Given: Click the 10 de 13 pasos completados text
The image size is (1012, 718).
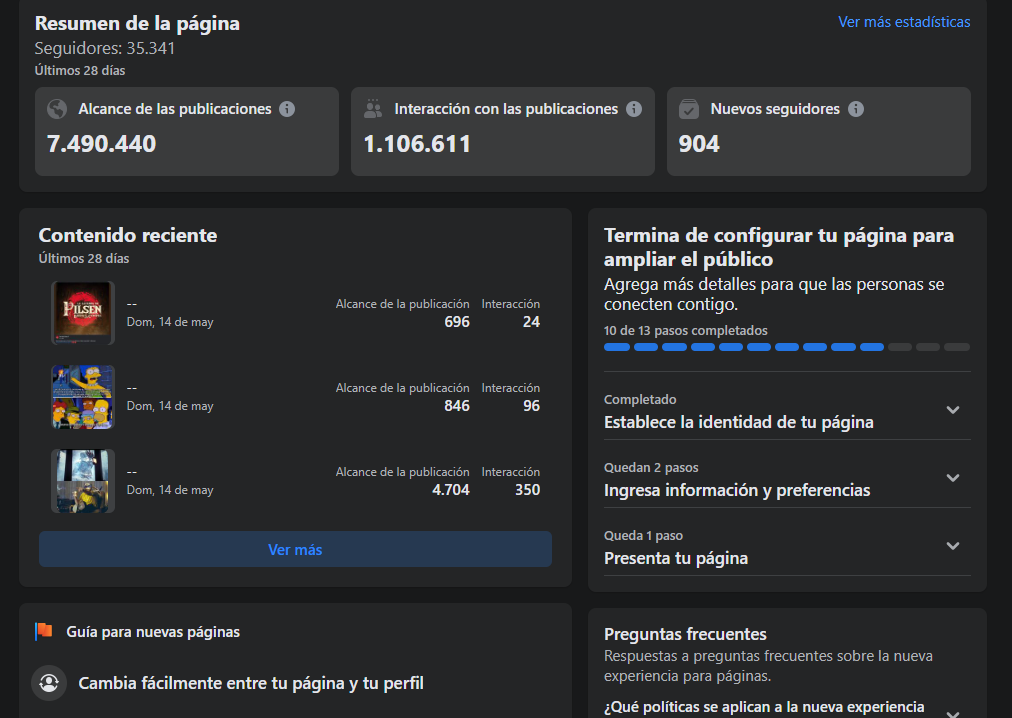Looking at the screenshot, I should coord(685,331).
